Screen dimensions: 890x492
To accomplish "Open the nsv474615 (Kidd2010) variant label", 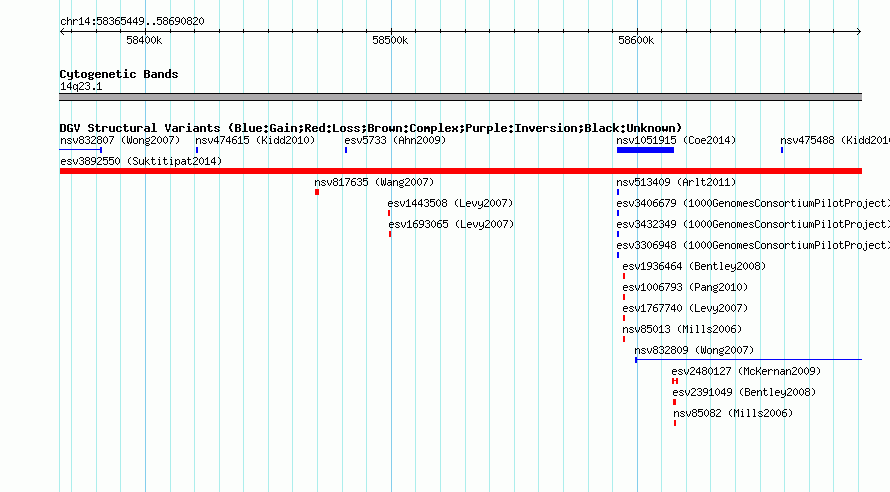I will (255, 140).
